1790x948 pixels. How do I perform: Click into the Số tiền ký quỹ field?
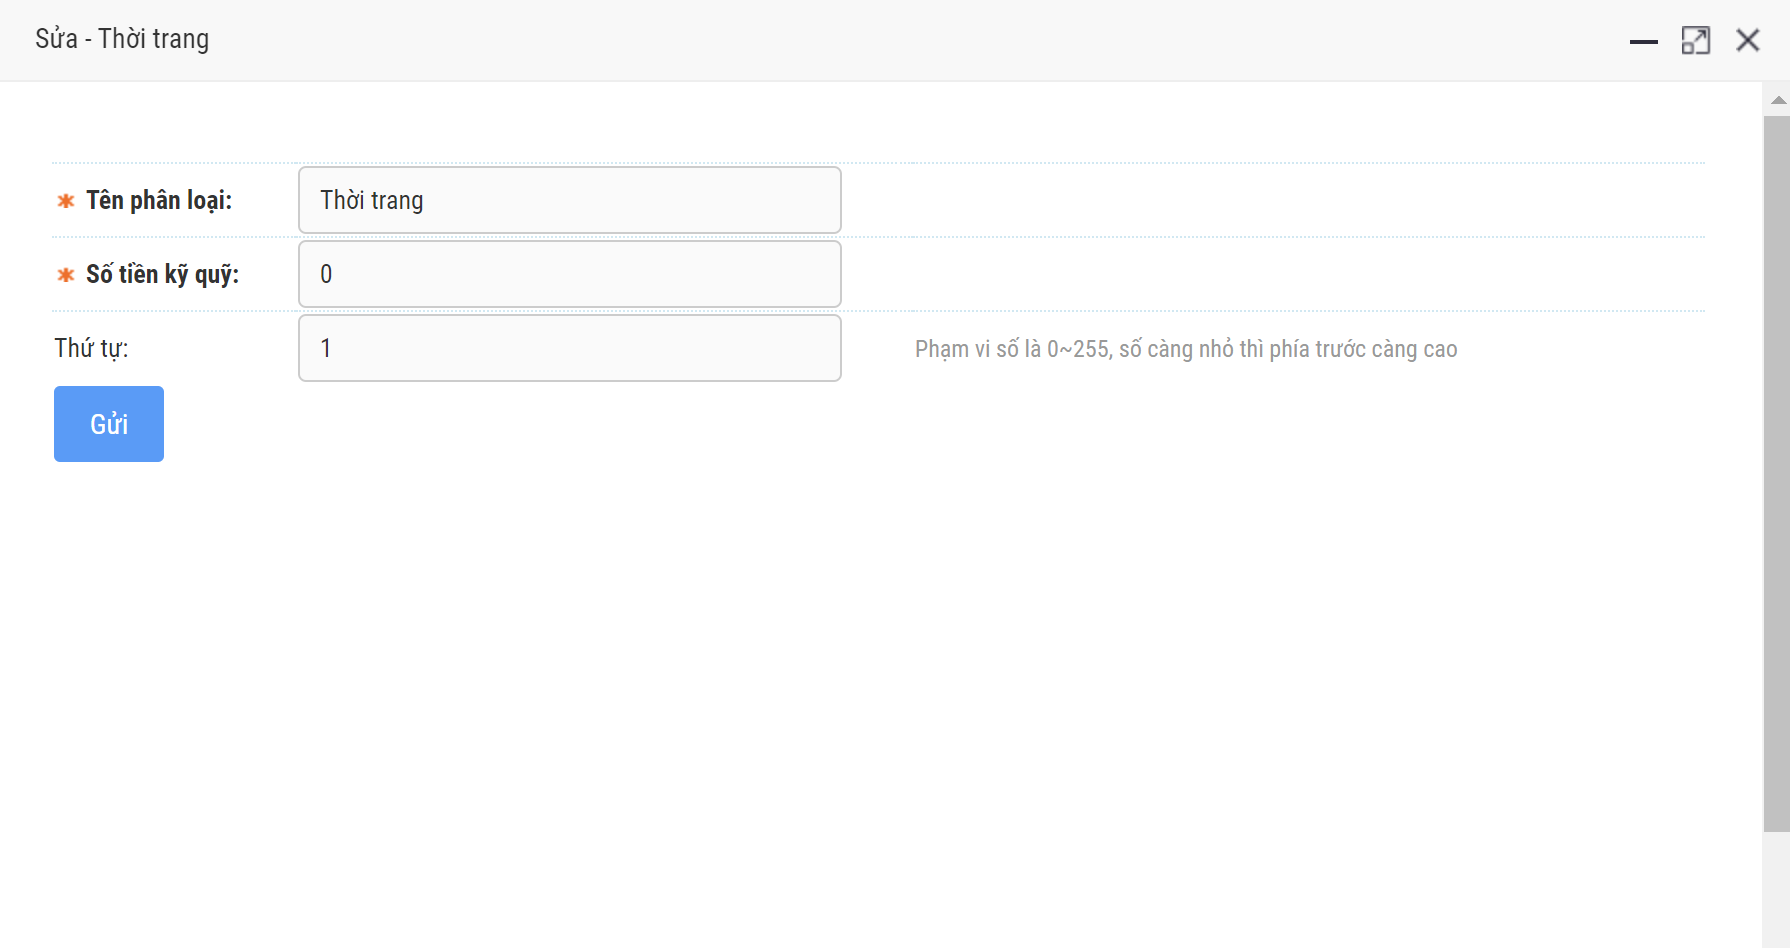click(569, 274)
